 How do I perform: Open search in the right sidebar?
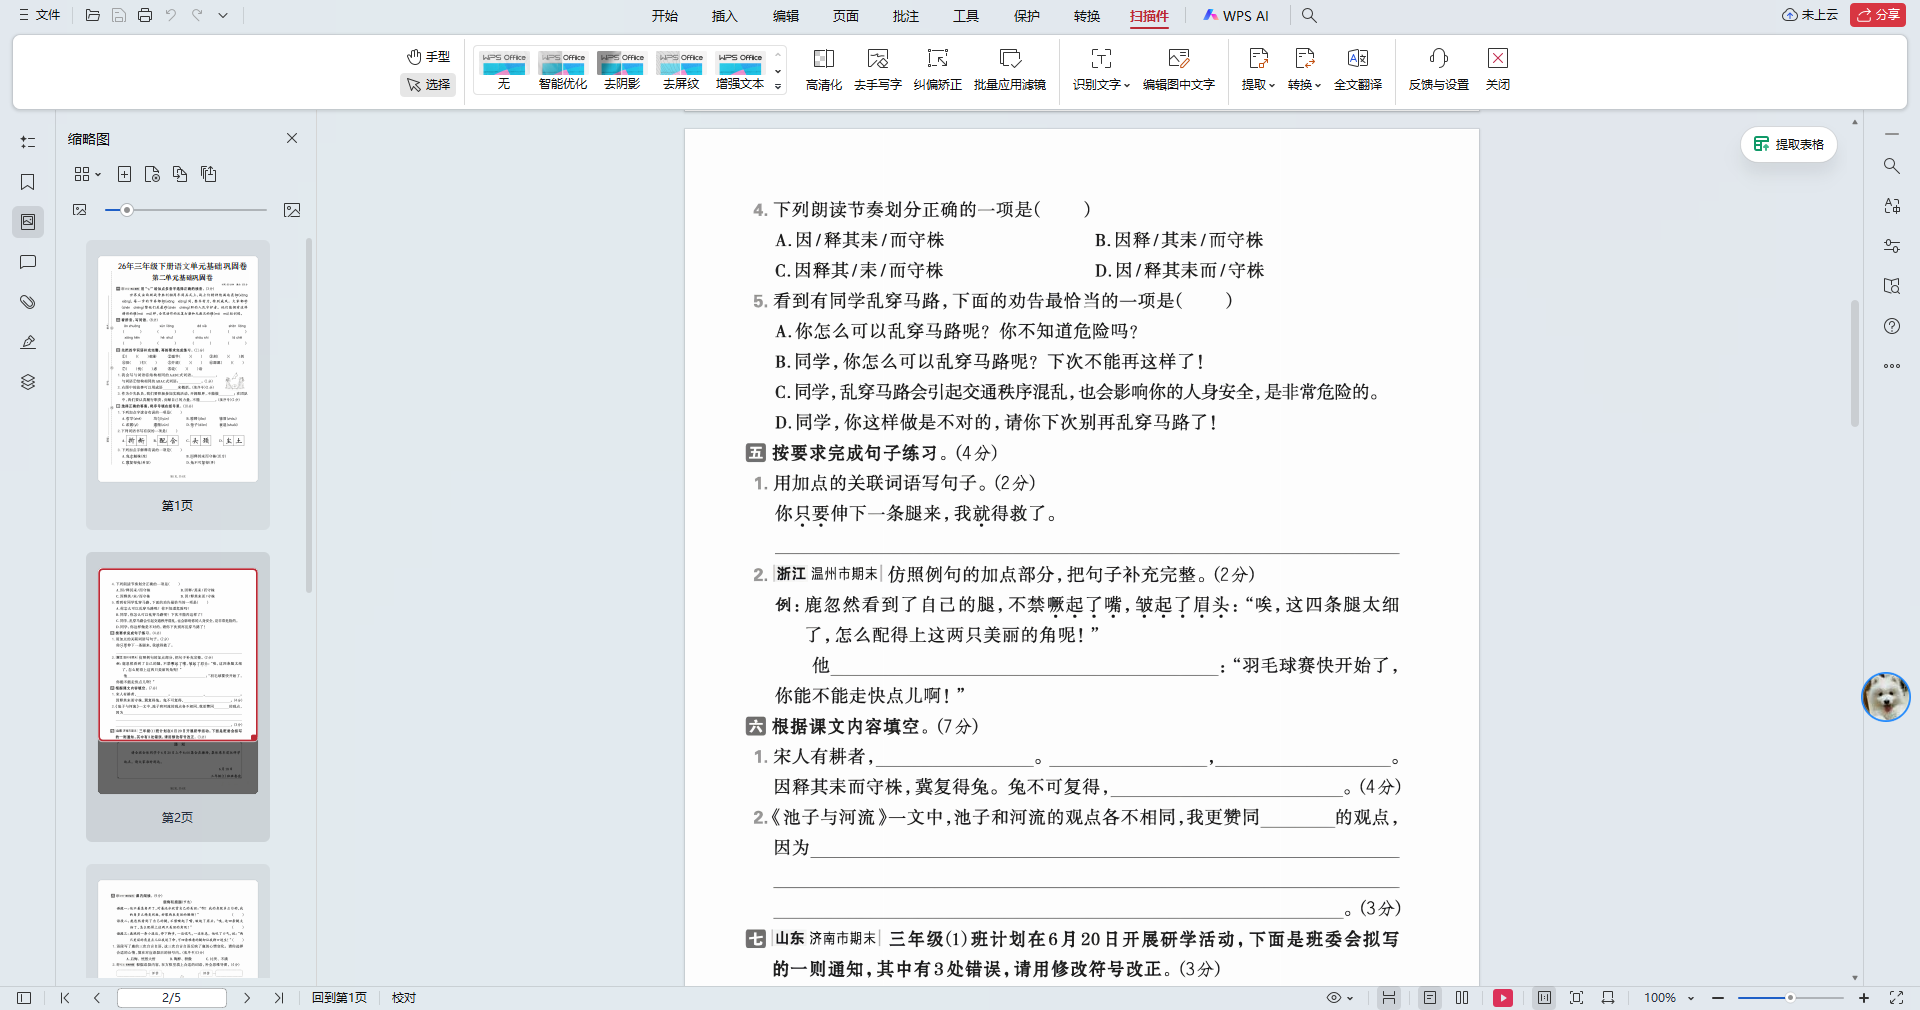point(1891,166)
